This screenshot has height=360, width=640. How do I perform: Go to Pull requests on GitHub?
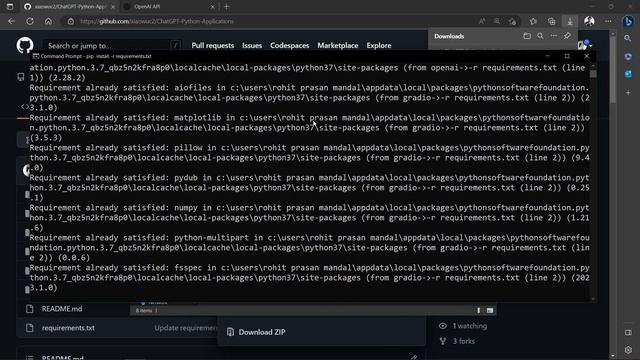click(x=213, y=45)
